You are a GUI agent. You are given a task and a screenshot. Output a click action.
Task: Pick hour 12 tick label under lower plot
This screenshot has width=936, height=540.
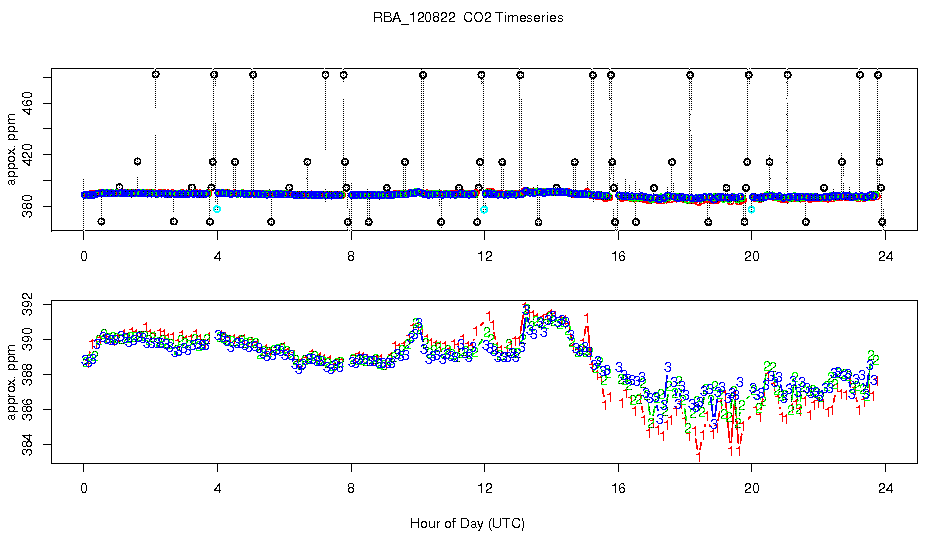485,489
